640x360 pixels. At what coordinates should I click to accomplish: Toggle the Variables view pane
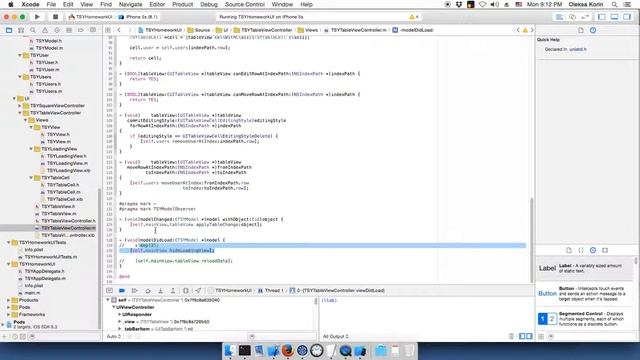[x=522, y=336]
